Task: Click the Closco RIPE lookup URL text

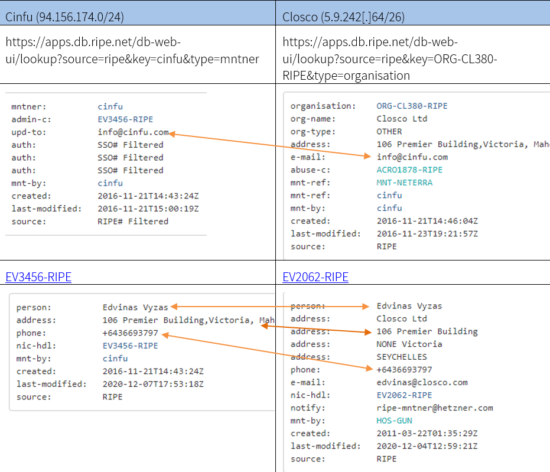Action: pos(390,59)
